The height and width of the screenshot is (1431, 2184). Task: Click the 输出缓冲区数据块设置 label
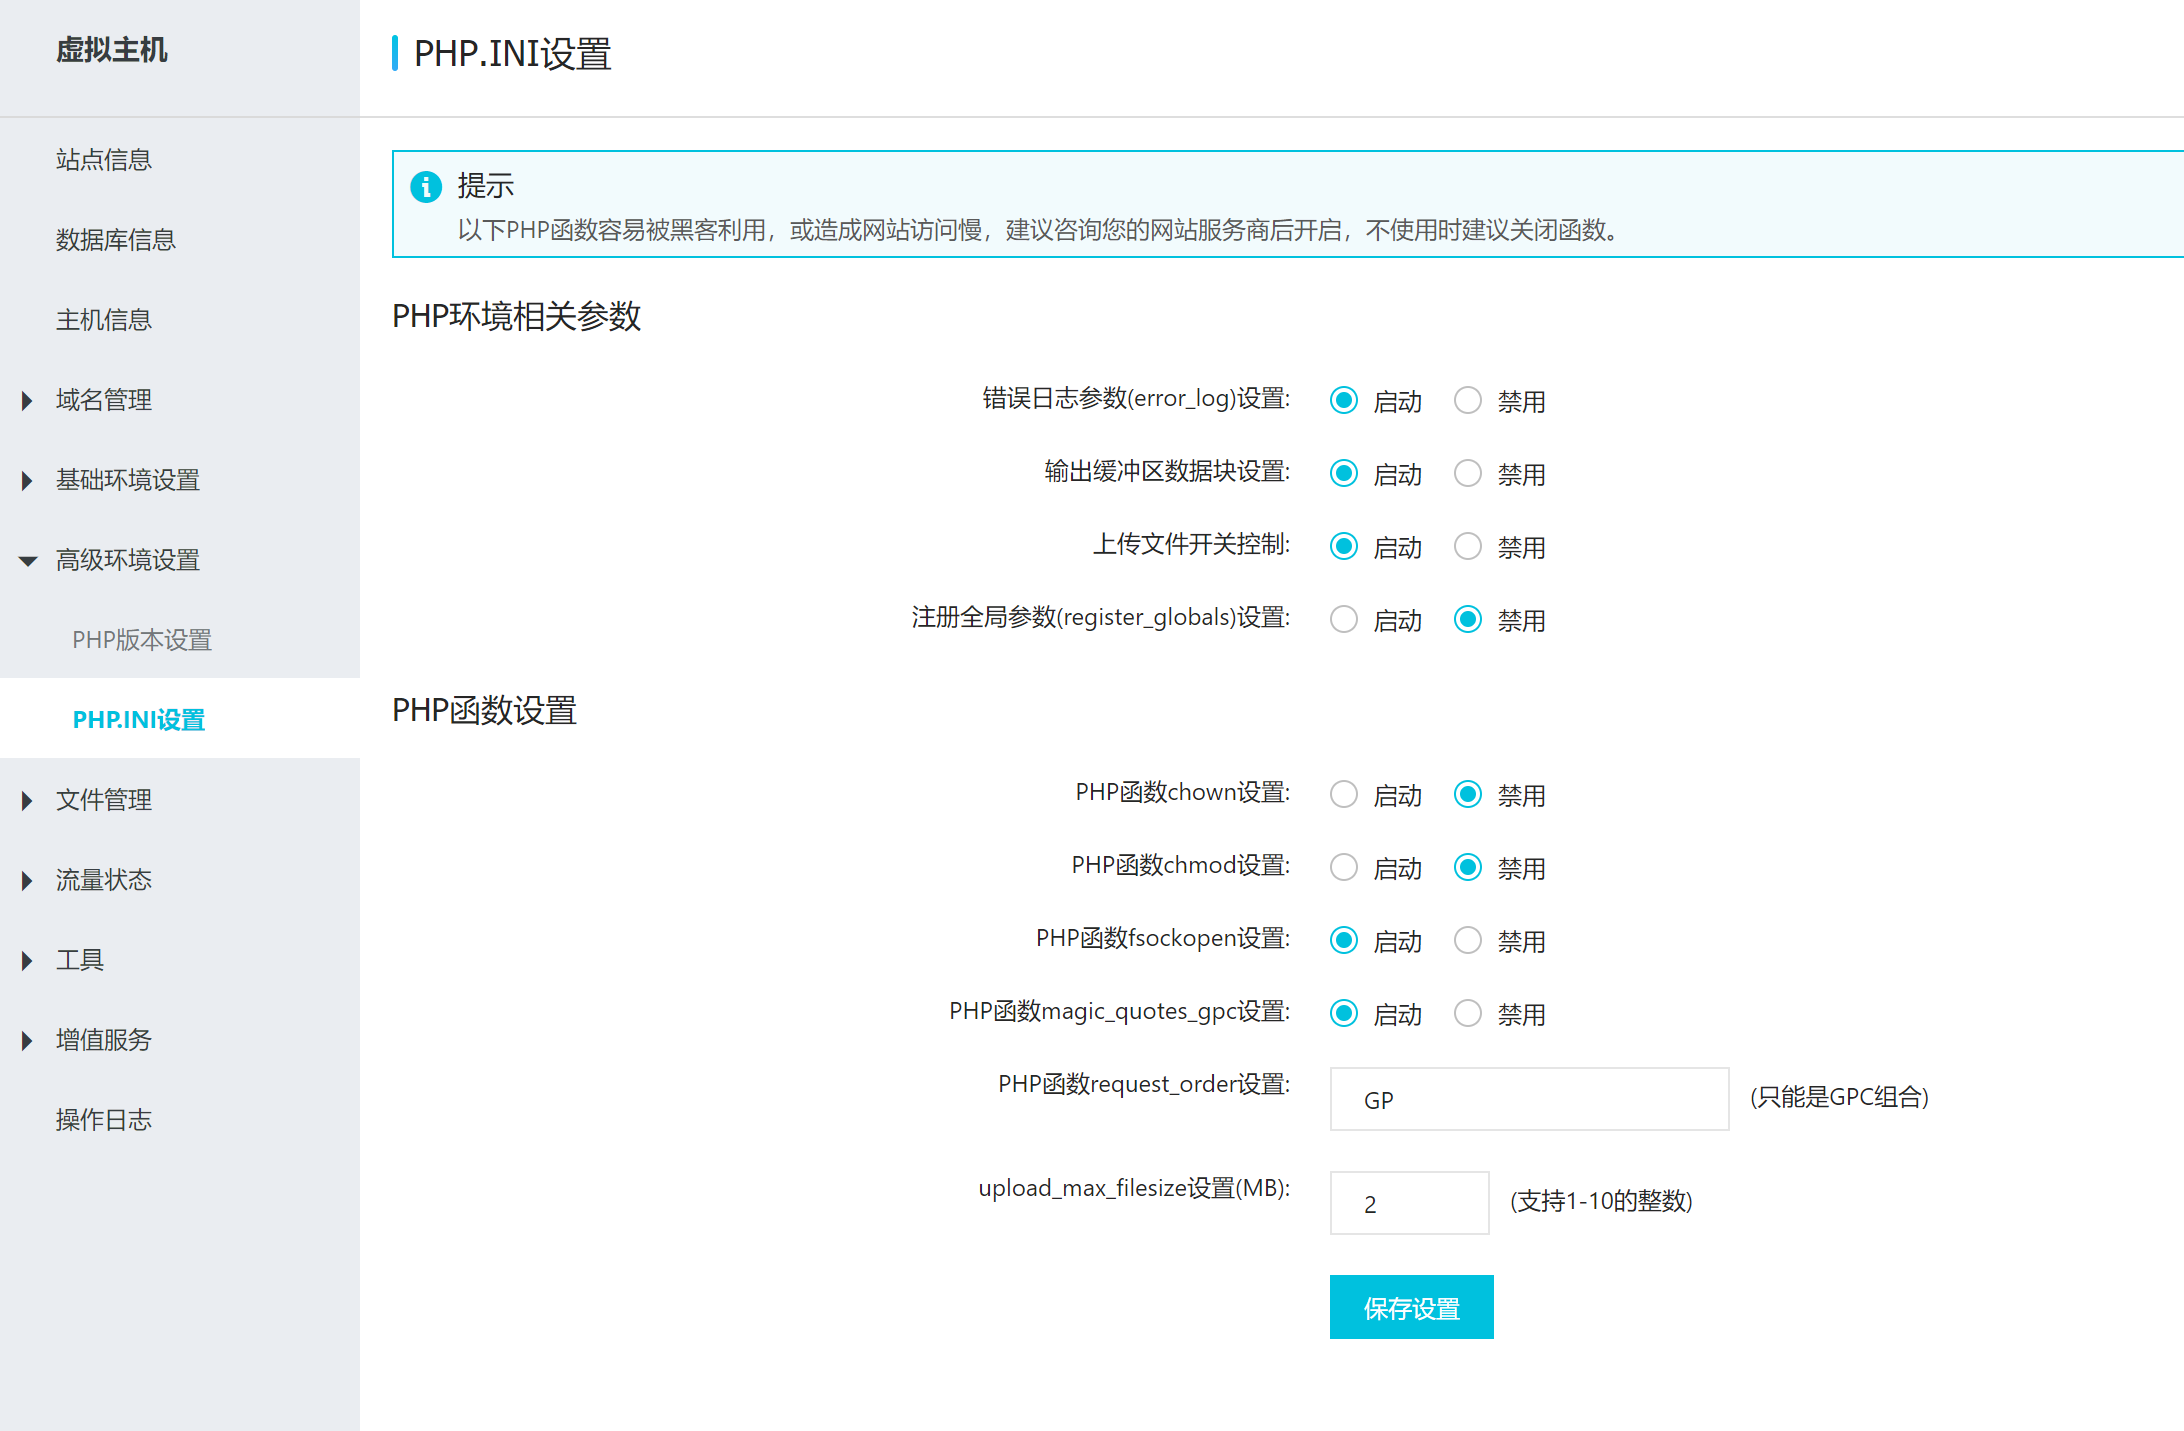(x=1167, y=472)
